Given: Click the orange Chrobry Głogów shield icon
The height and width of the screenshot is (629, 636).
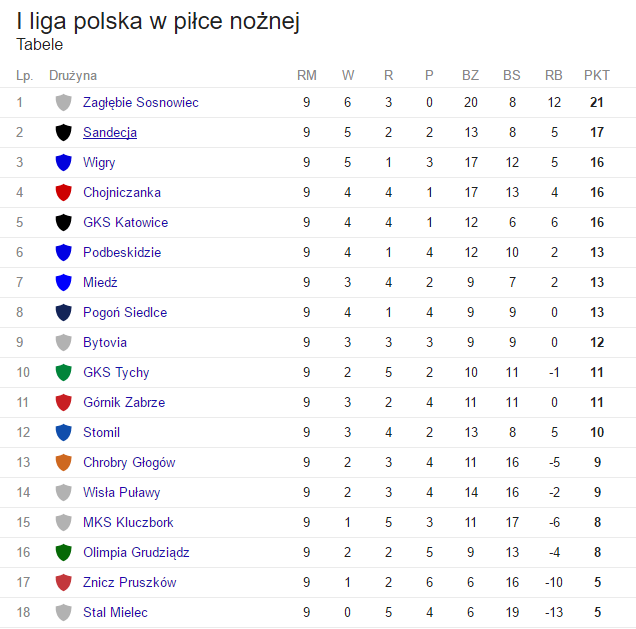Looking at the screenshot, I should [64, 462].
